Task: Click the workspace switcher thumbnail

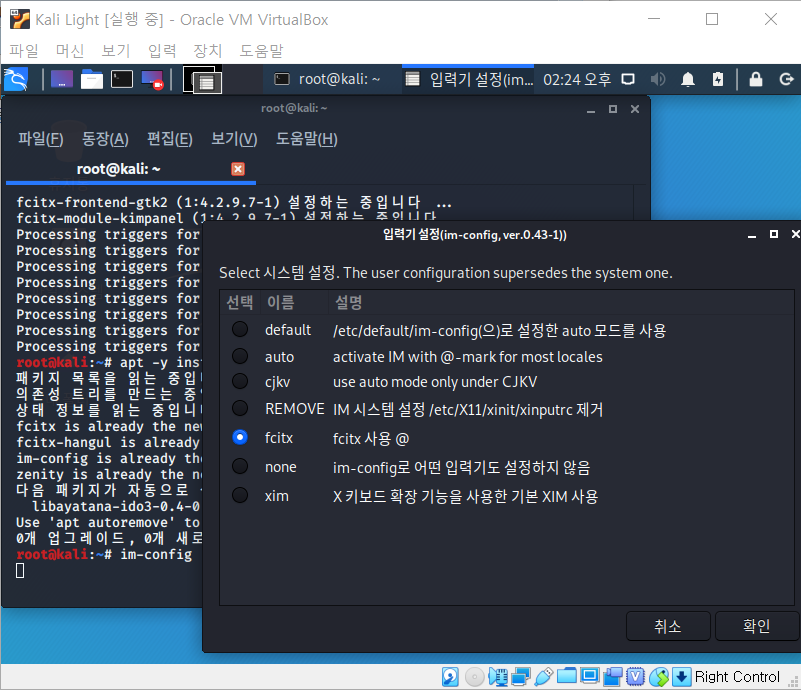Action: (x=202, y=80)
